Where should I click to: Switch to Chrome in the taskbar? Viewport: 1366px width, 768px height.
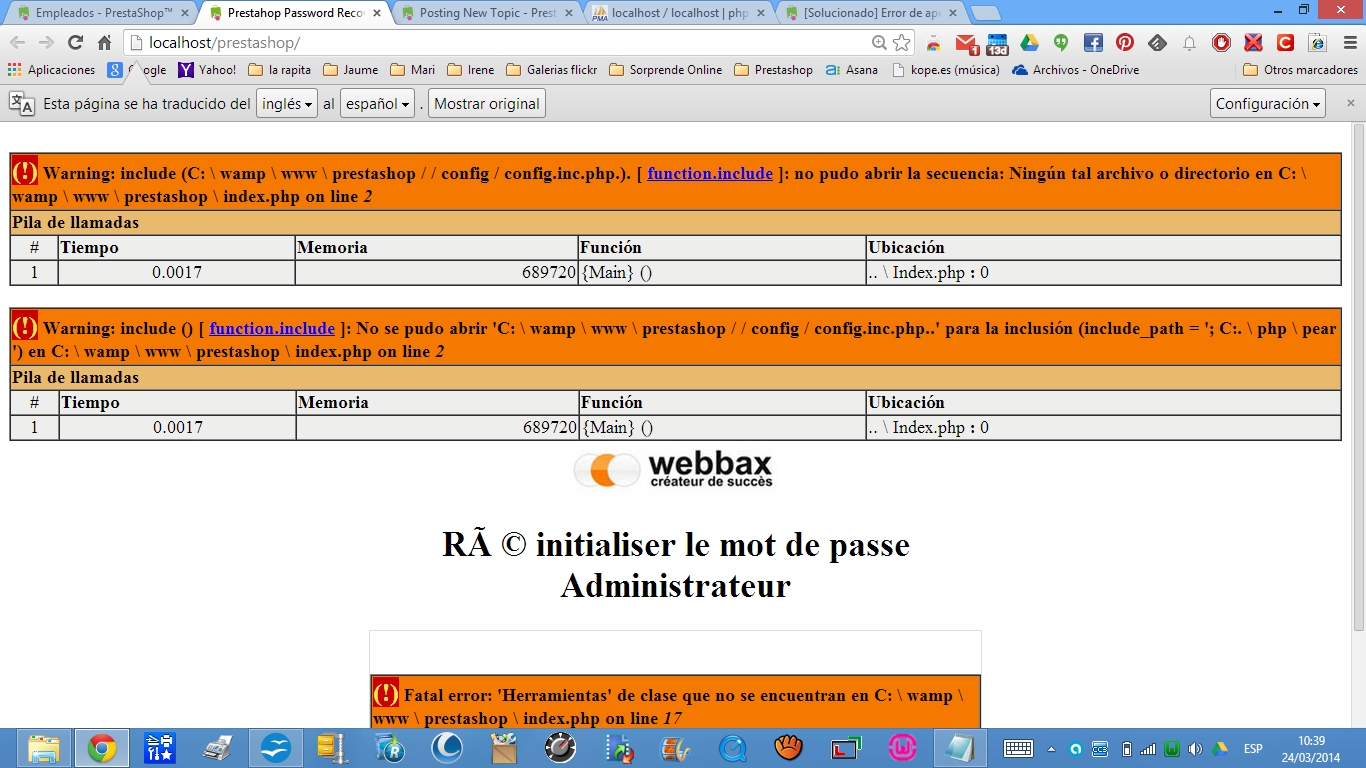pyautogui.click(x=102, y=748)
